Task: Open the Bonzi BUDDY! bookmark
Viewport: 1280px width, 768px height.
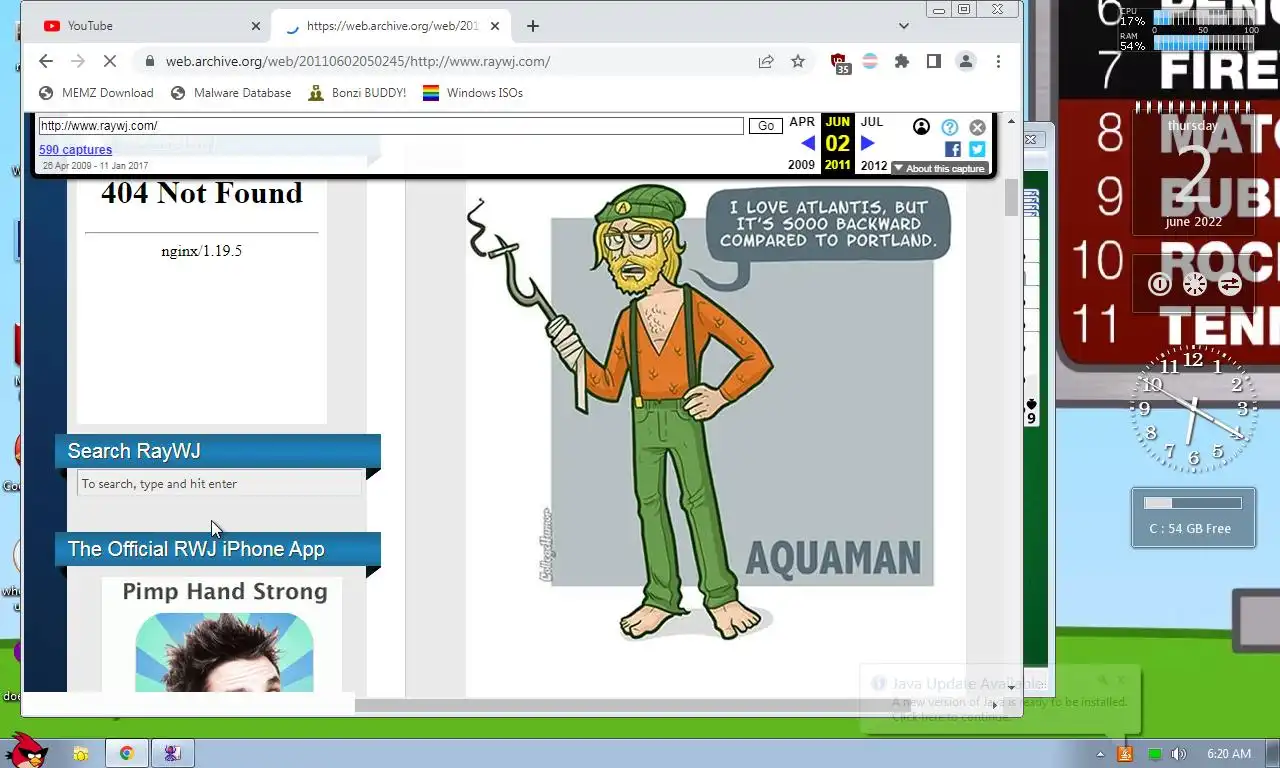Action: tap(357, 93)
